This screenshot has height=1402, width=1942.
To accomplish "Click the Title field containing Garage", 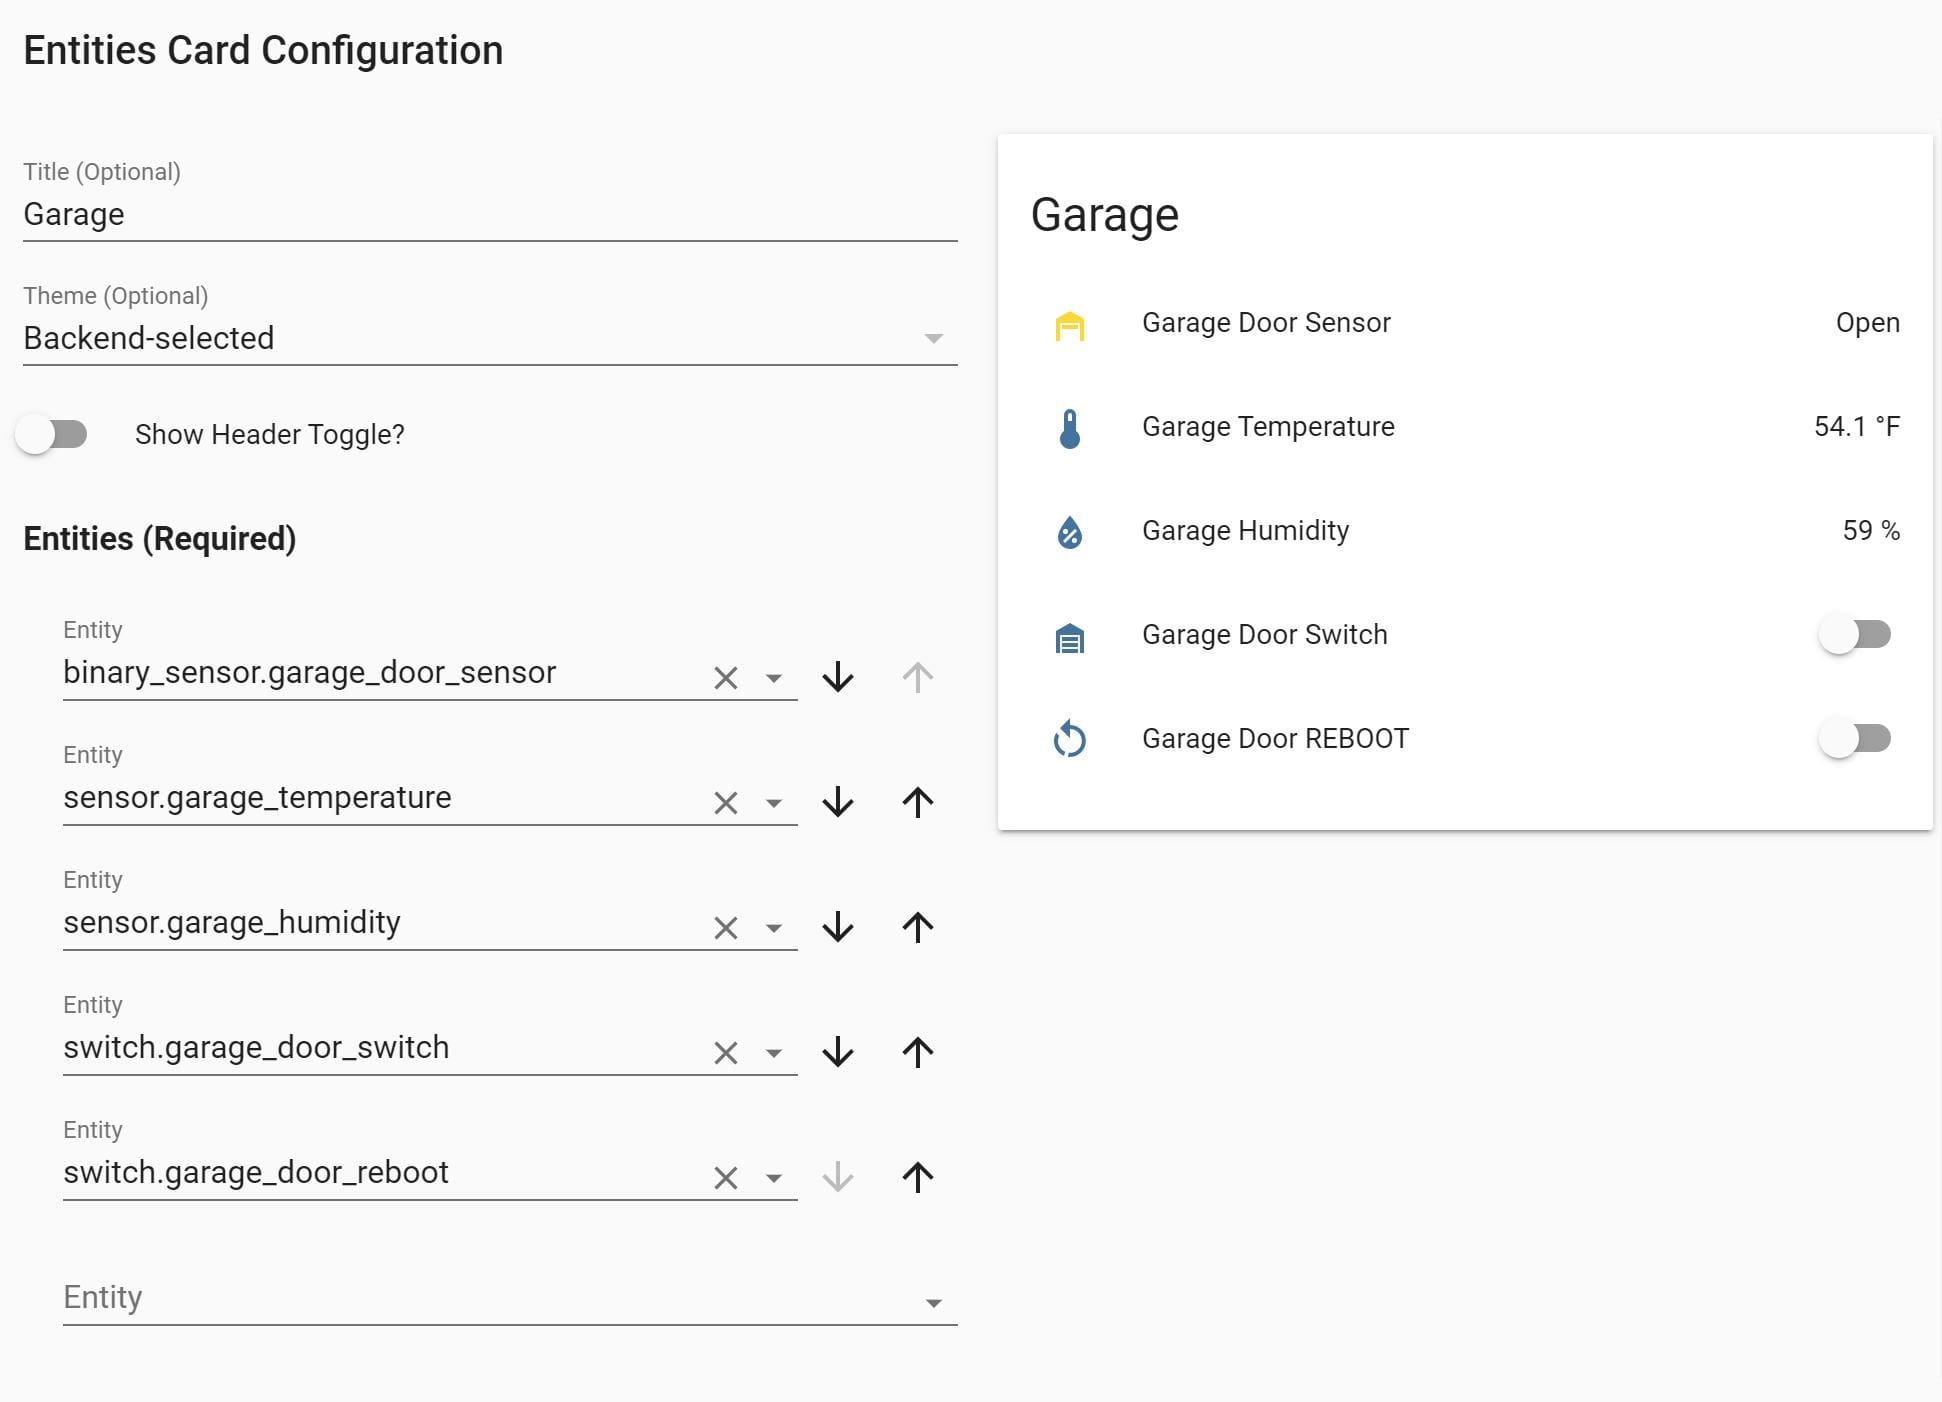I will (488, 214).
